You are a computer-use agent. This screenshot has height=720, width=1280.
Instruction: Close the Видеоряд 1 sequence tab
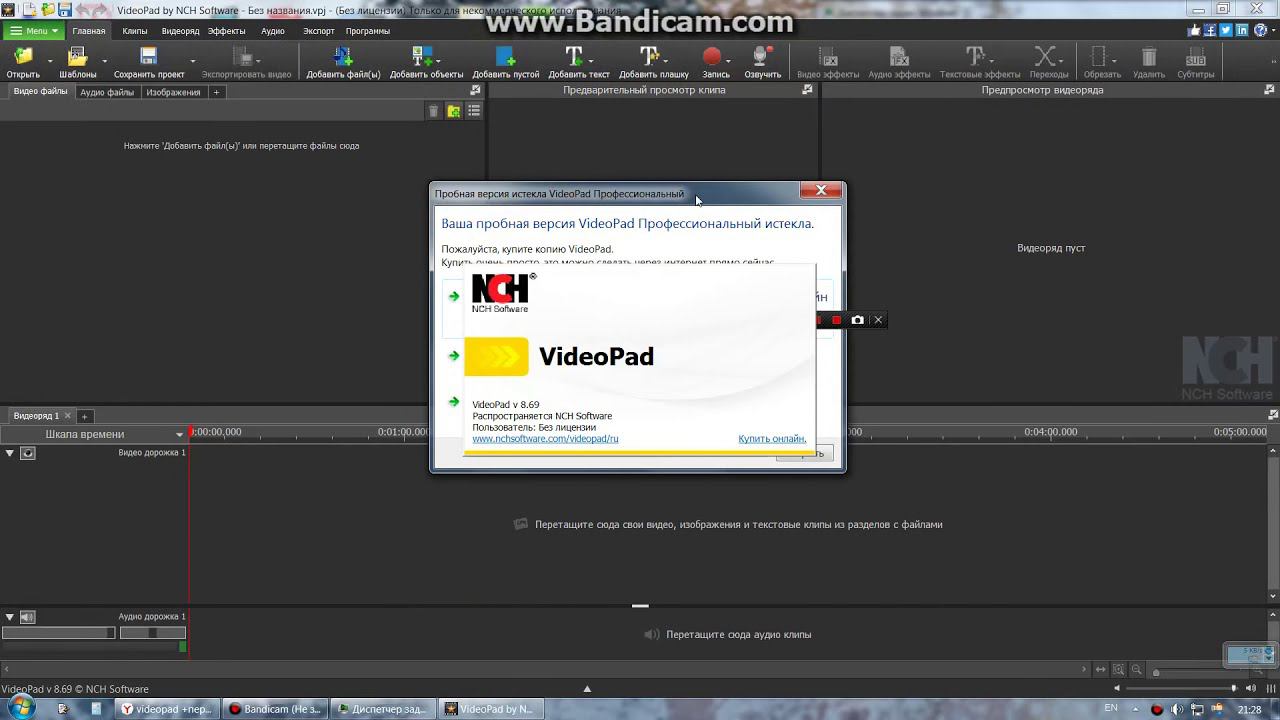pyautogui.click(x=68, y=416)
